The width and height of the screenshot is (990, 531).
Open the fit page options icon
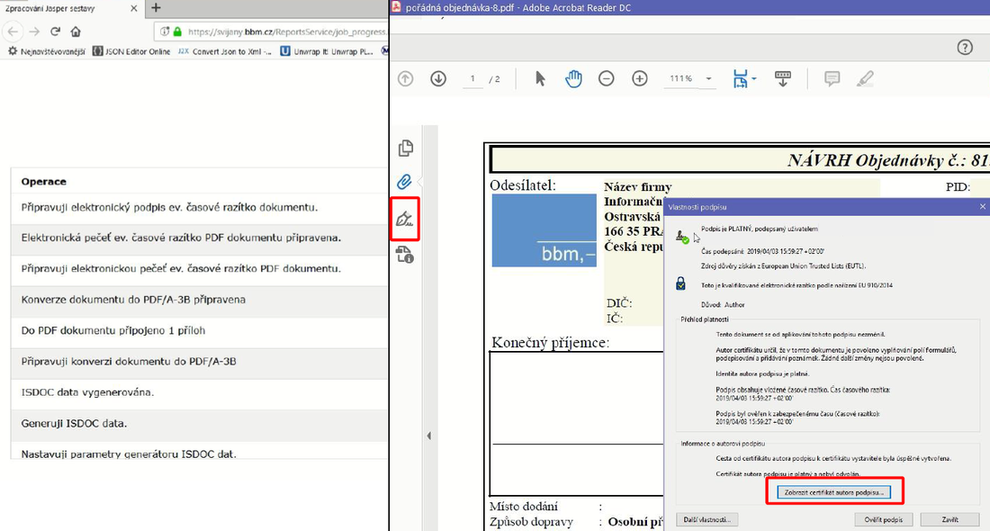[741, 79]
